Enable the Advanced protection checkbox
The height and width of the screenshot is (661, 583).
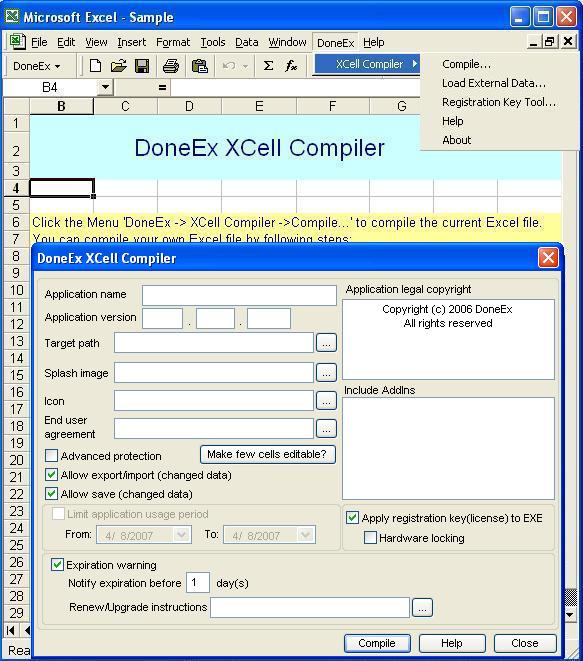pyautogui.click(x=51, y=455)
